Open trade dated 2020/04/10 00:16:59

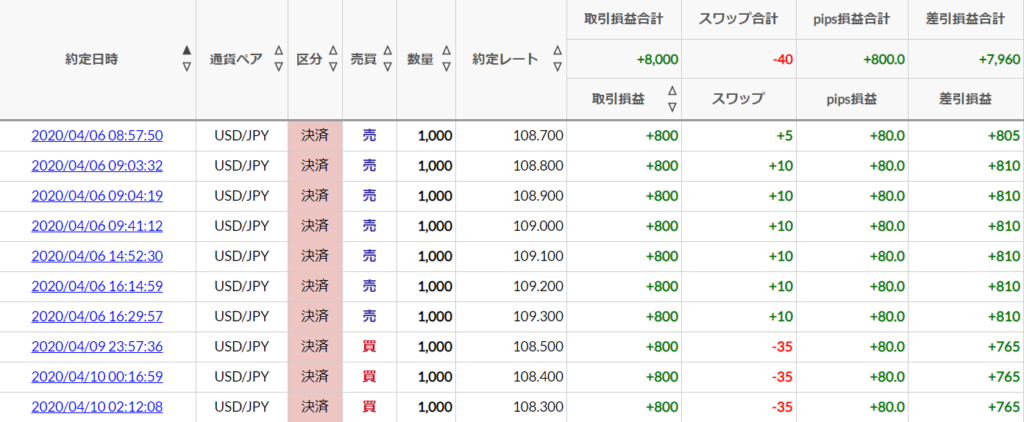coord(97,376)
